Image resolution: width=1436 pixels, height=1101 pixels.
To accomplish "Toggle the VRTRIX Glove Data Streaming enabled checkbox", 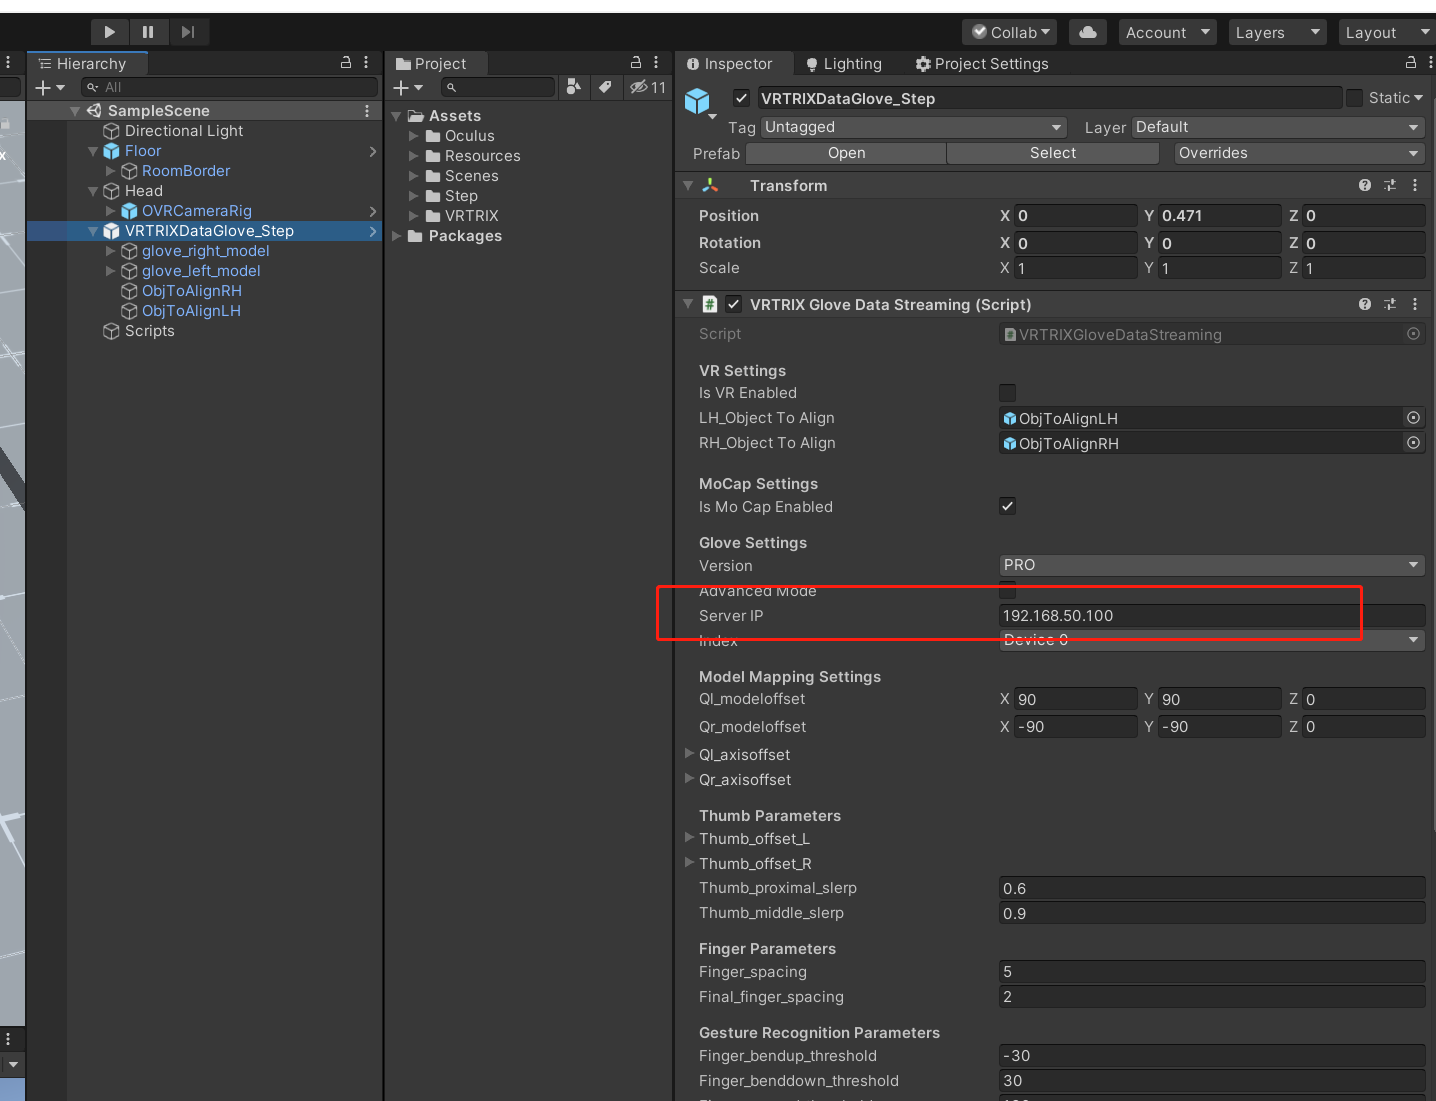I will coord(734,304).
